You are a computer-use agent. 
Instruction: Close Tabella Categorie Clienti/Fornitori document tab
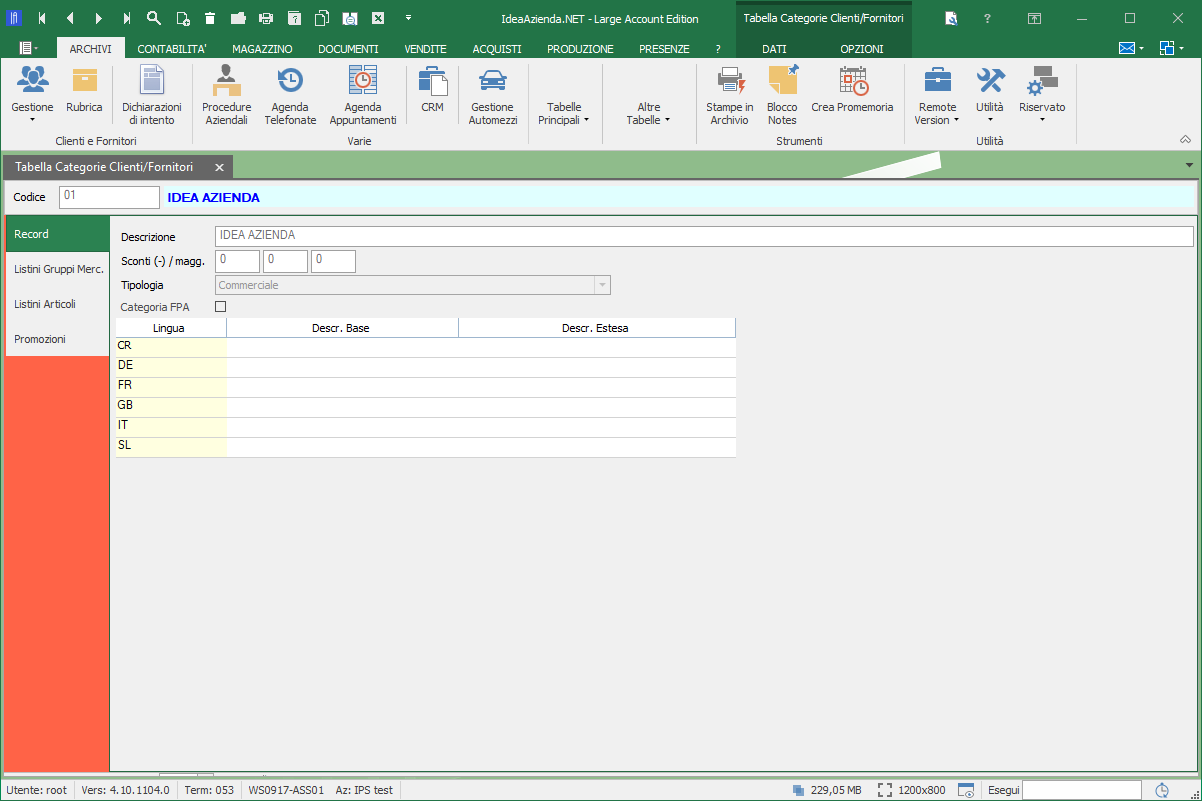tap(219, 167)
